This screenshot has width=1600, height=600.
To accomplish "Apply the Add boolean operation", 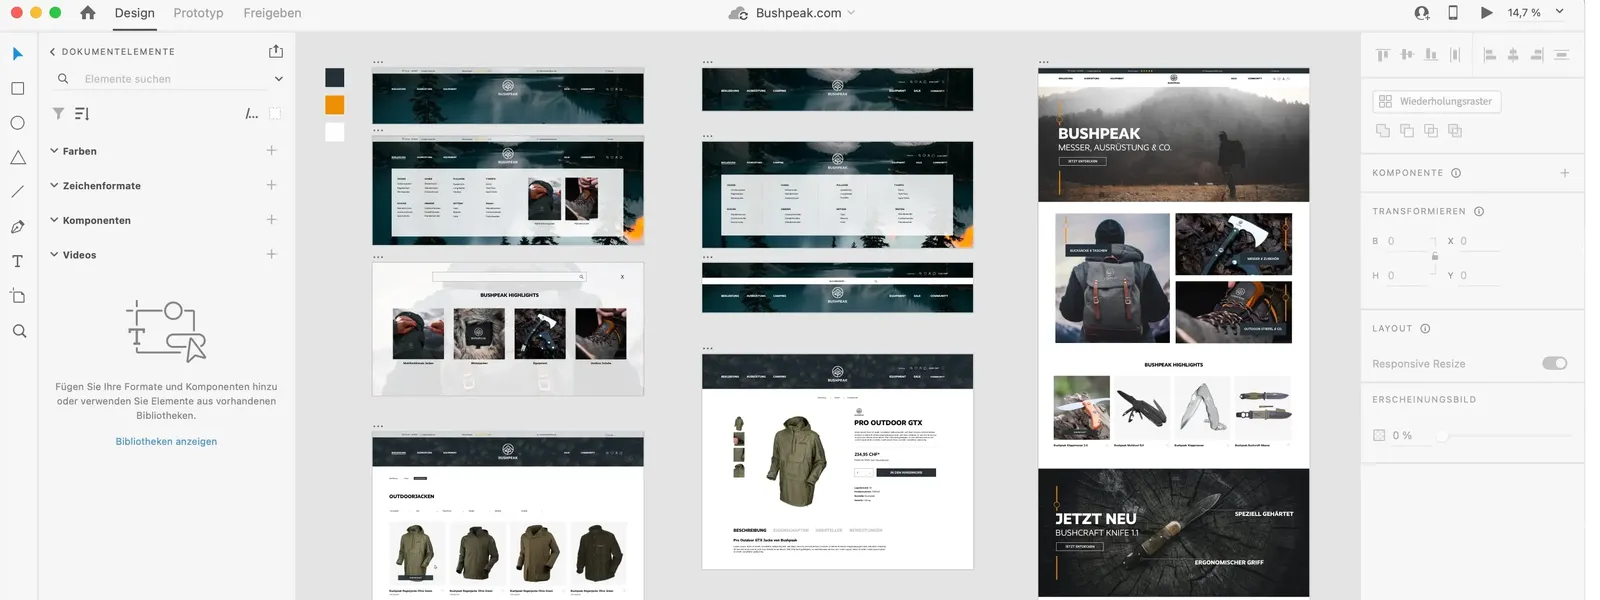I will click(1383, 131).
